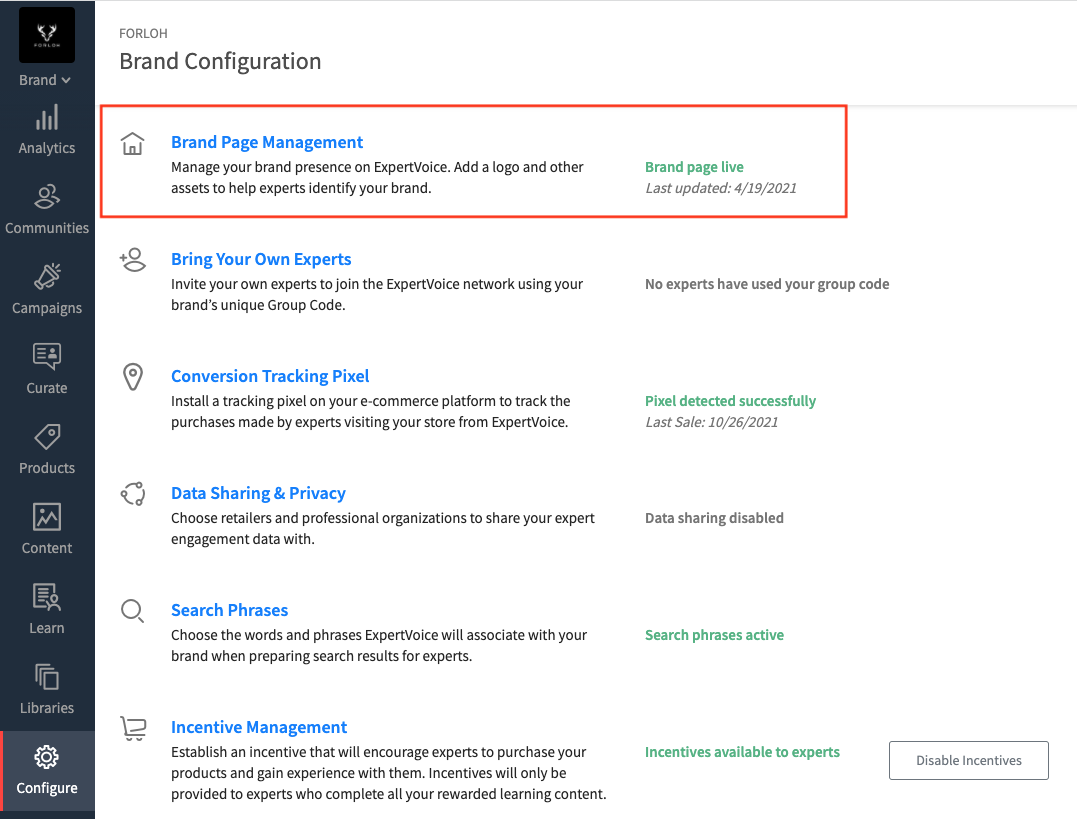Click description 'Manage your brand presence on ExpertVoice'

pyautogui.click(x=377, y=177)
